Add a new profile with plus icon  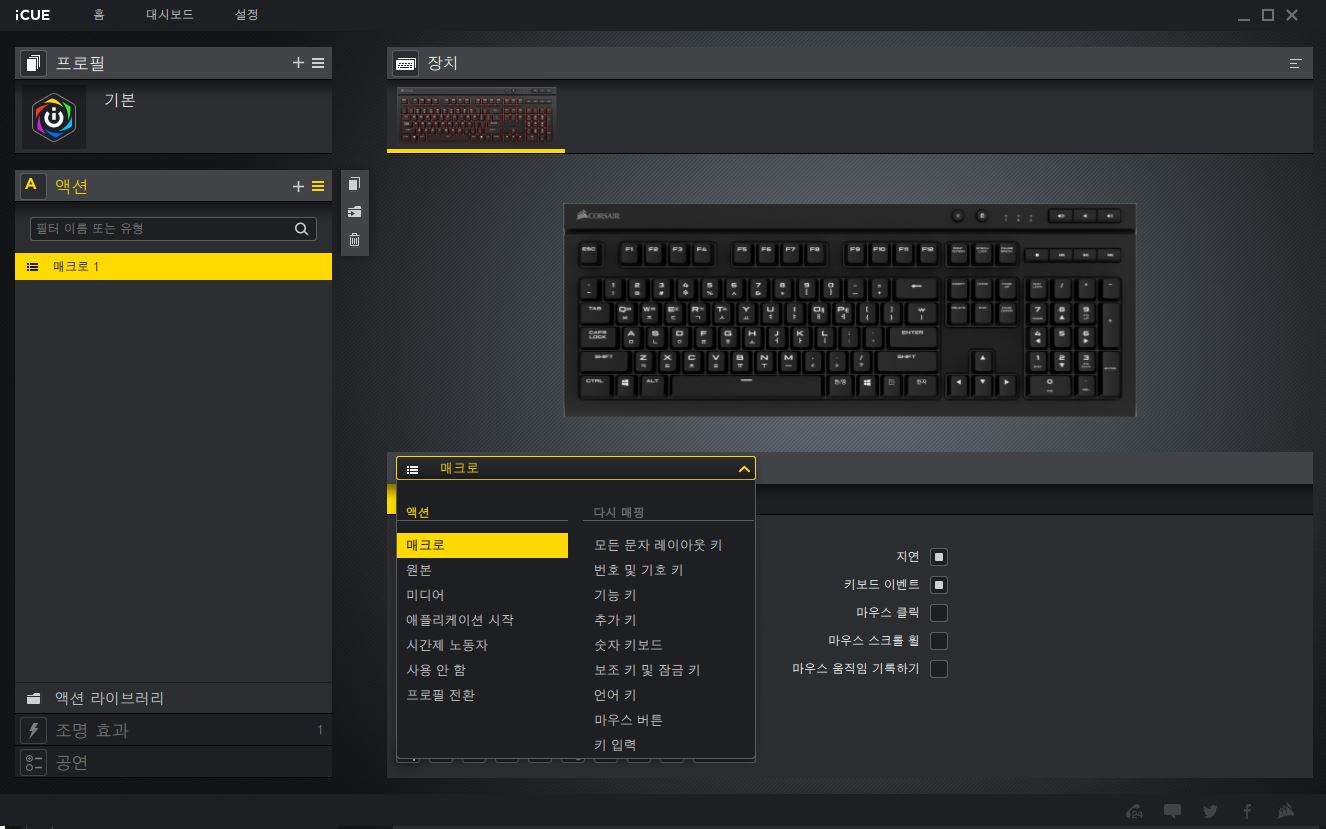[x=298, y=63]
